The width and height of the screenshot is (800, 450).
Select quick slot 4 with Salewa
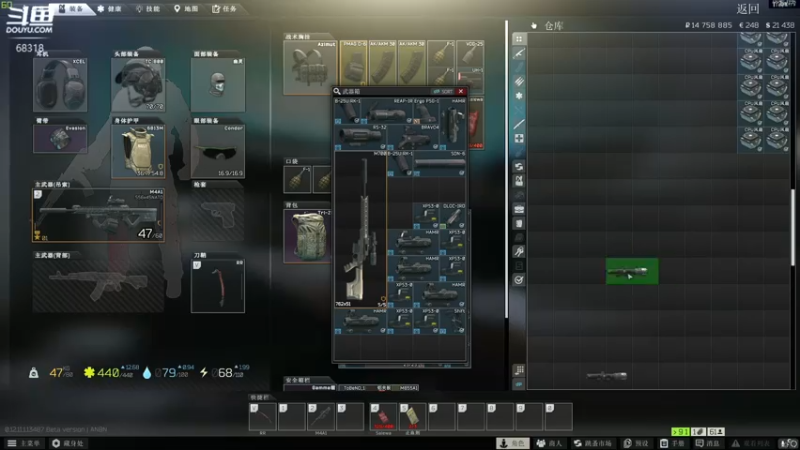[x=383, y=417]
